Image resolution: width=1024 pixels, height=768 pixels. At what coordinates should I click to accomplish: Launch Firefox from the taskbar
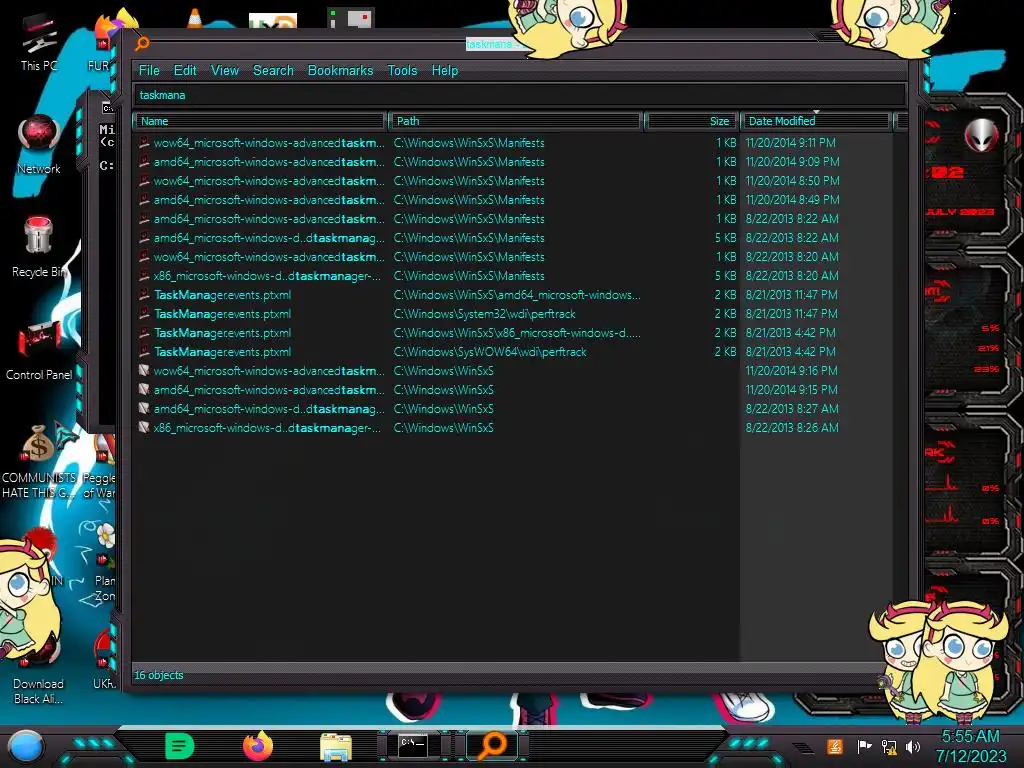[x=258, y=746]
